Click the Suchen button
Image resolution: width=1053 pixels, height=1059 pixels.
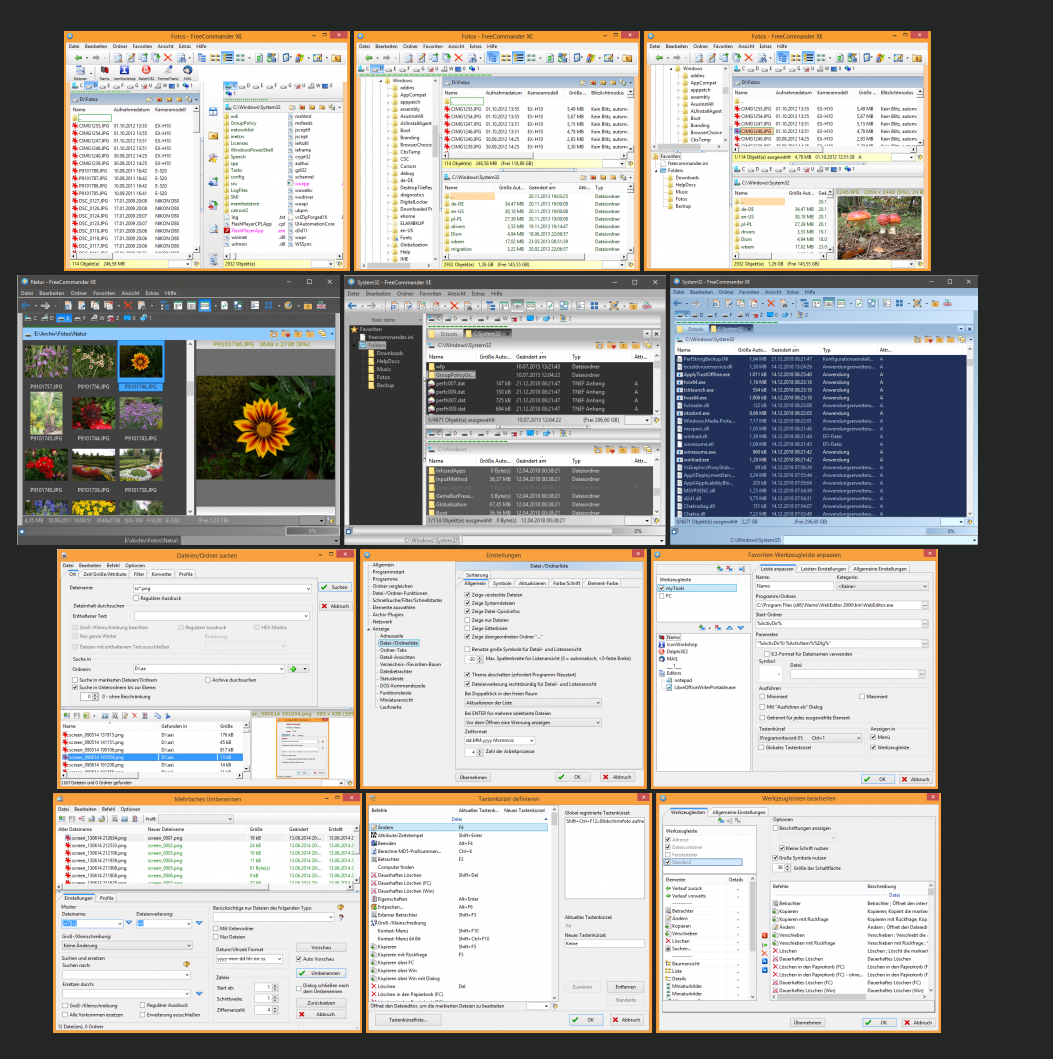coord(334,587)
